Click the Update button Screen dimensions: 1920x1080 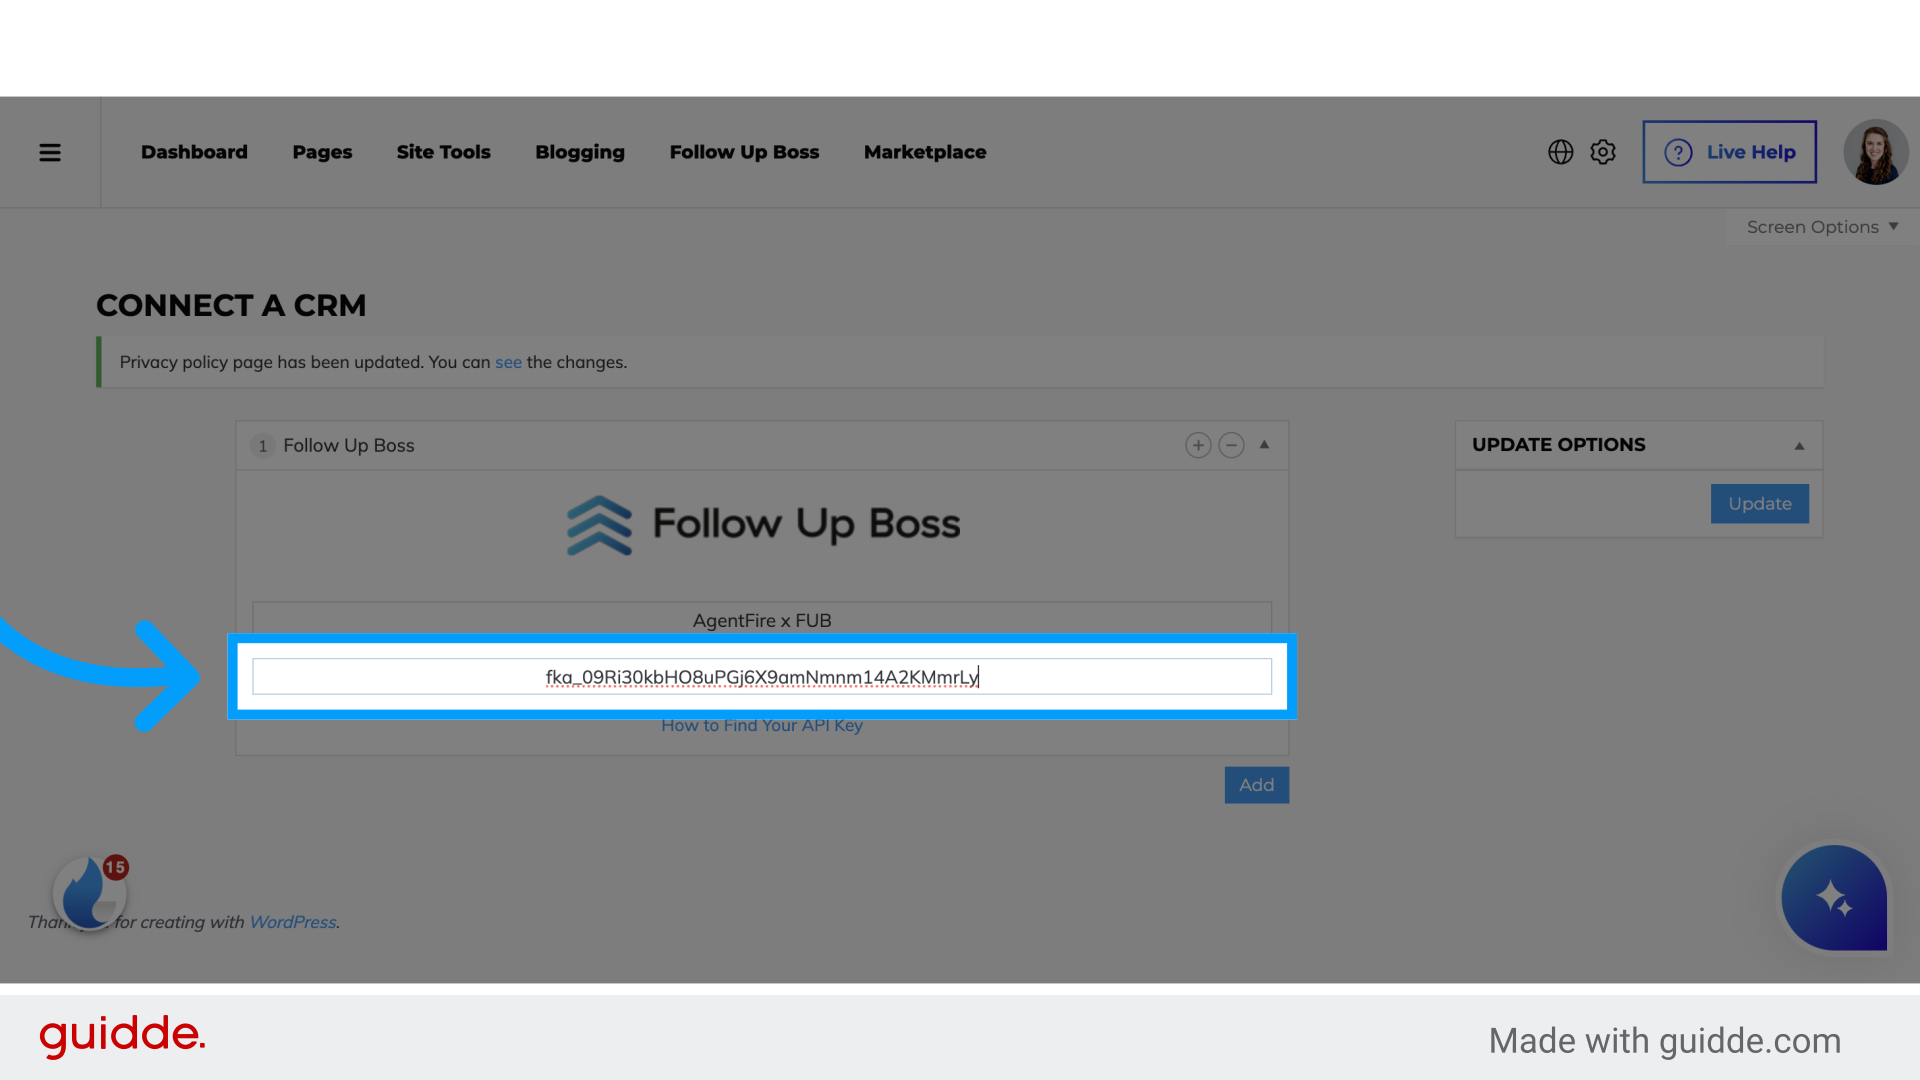(x=1759, y=504)
